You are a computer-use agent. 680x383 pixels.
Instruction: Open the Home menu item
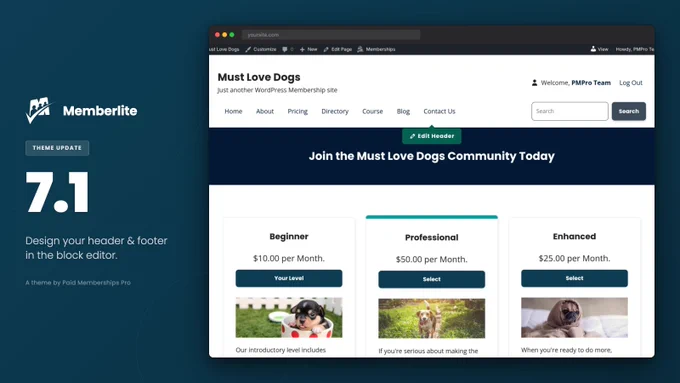[x=233, y=111]
